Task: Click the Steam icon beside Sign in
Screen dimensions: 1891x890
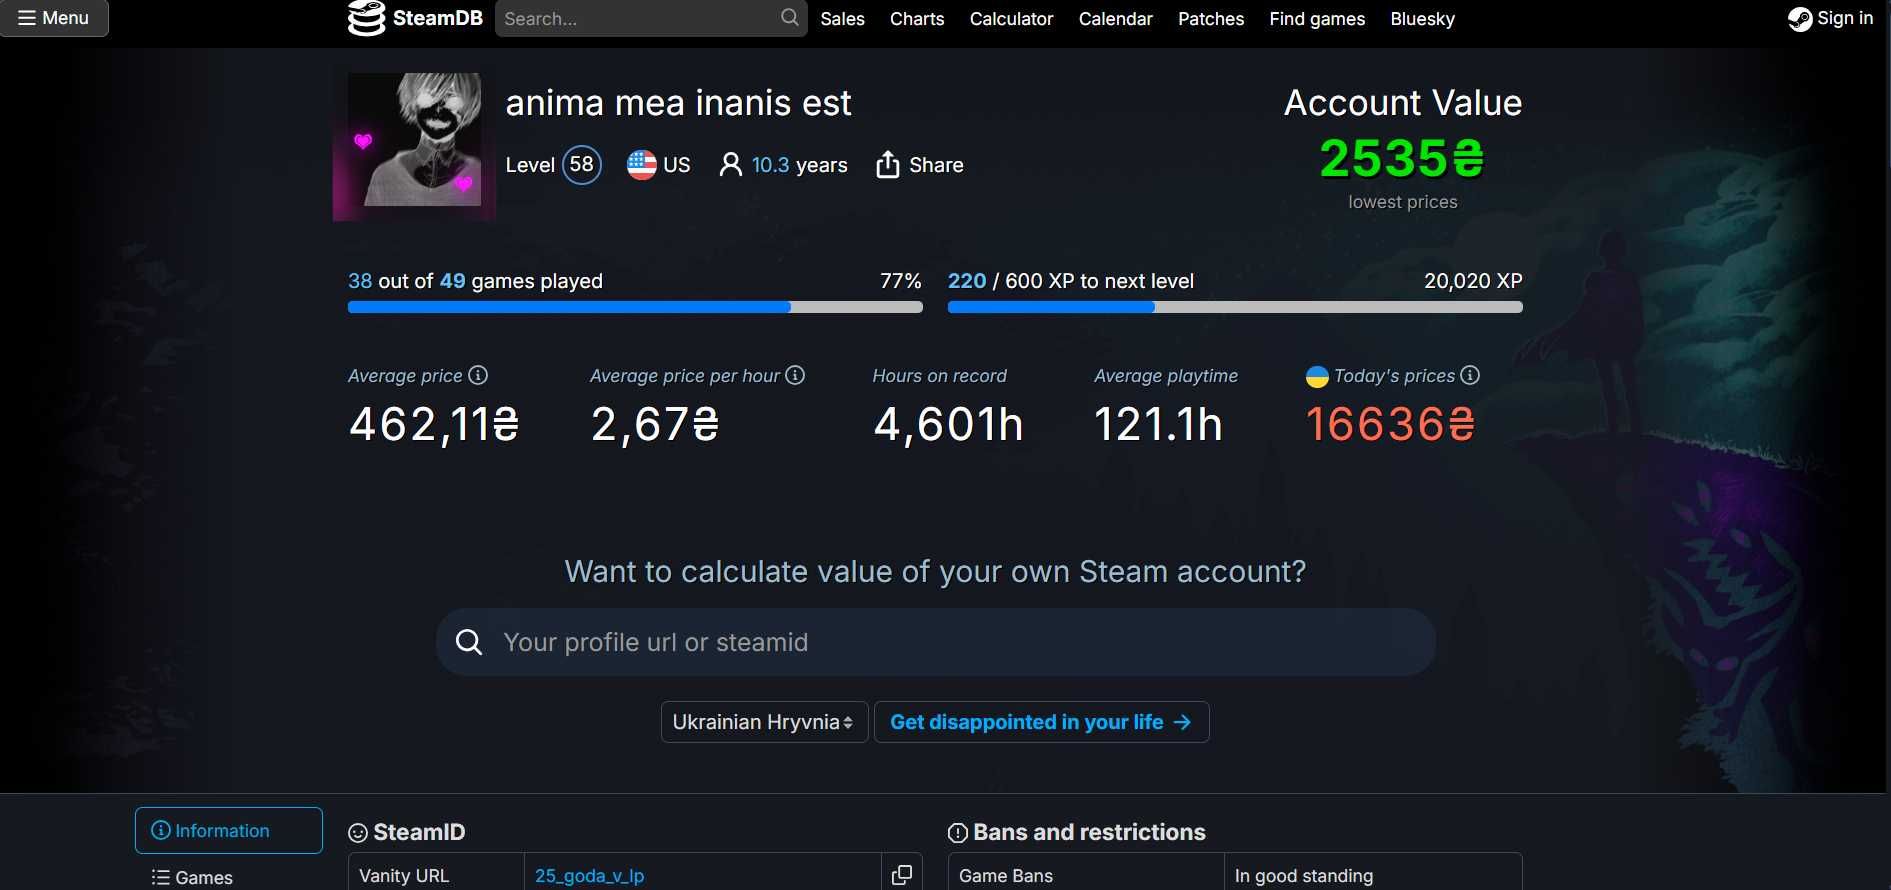Action: [x=1800, y=19]
